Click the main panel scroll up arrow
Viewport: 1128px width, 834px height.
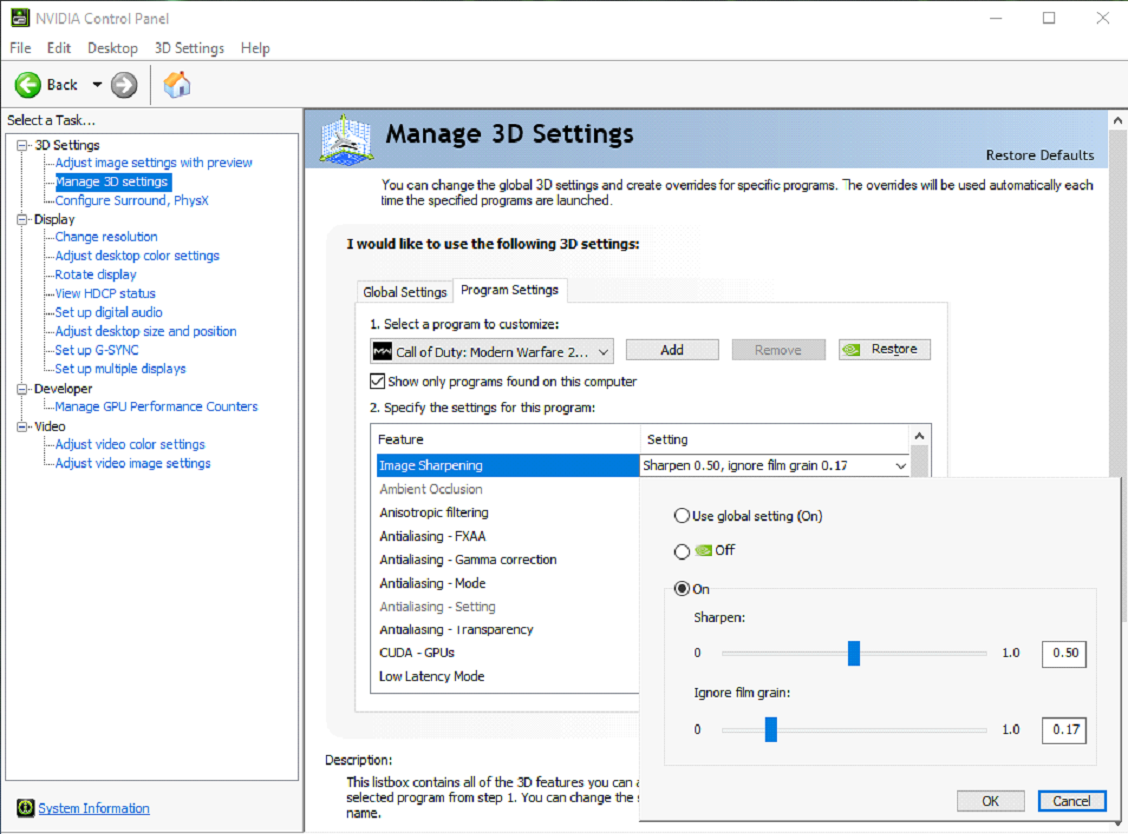point(1117,121)
